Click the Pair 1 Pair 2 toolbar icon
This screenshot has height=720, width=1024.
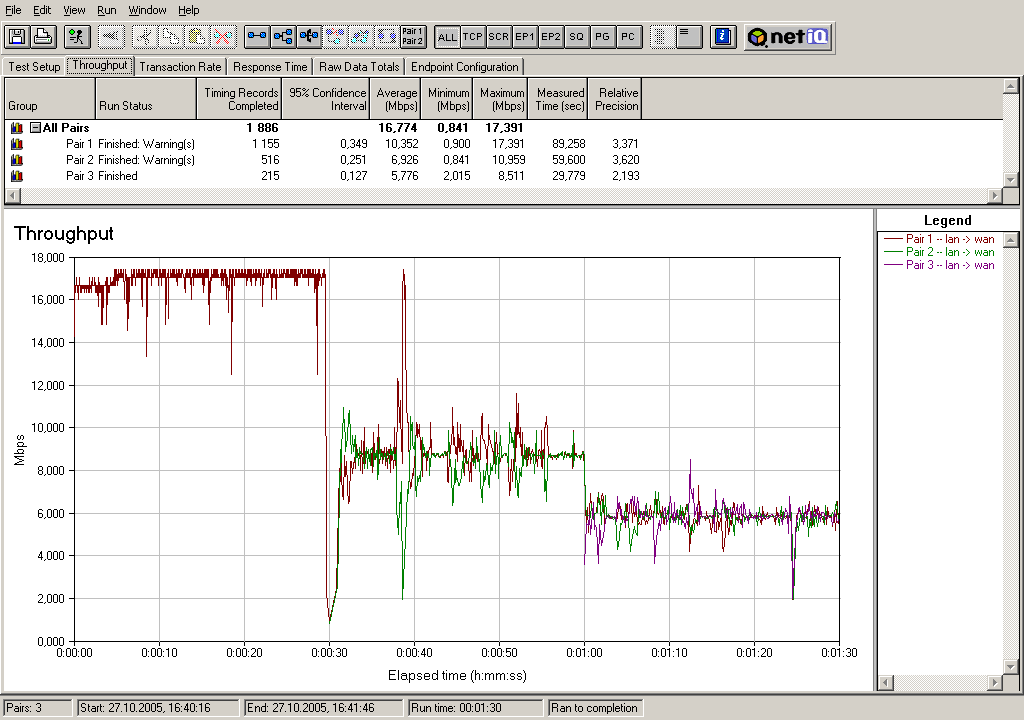pyautogui.click(x=412, y=37)
